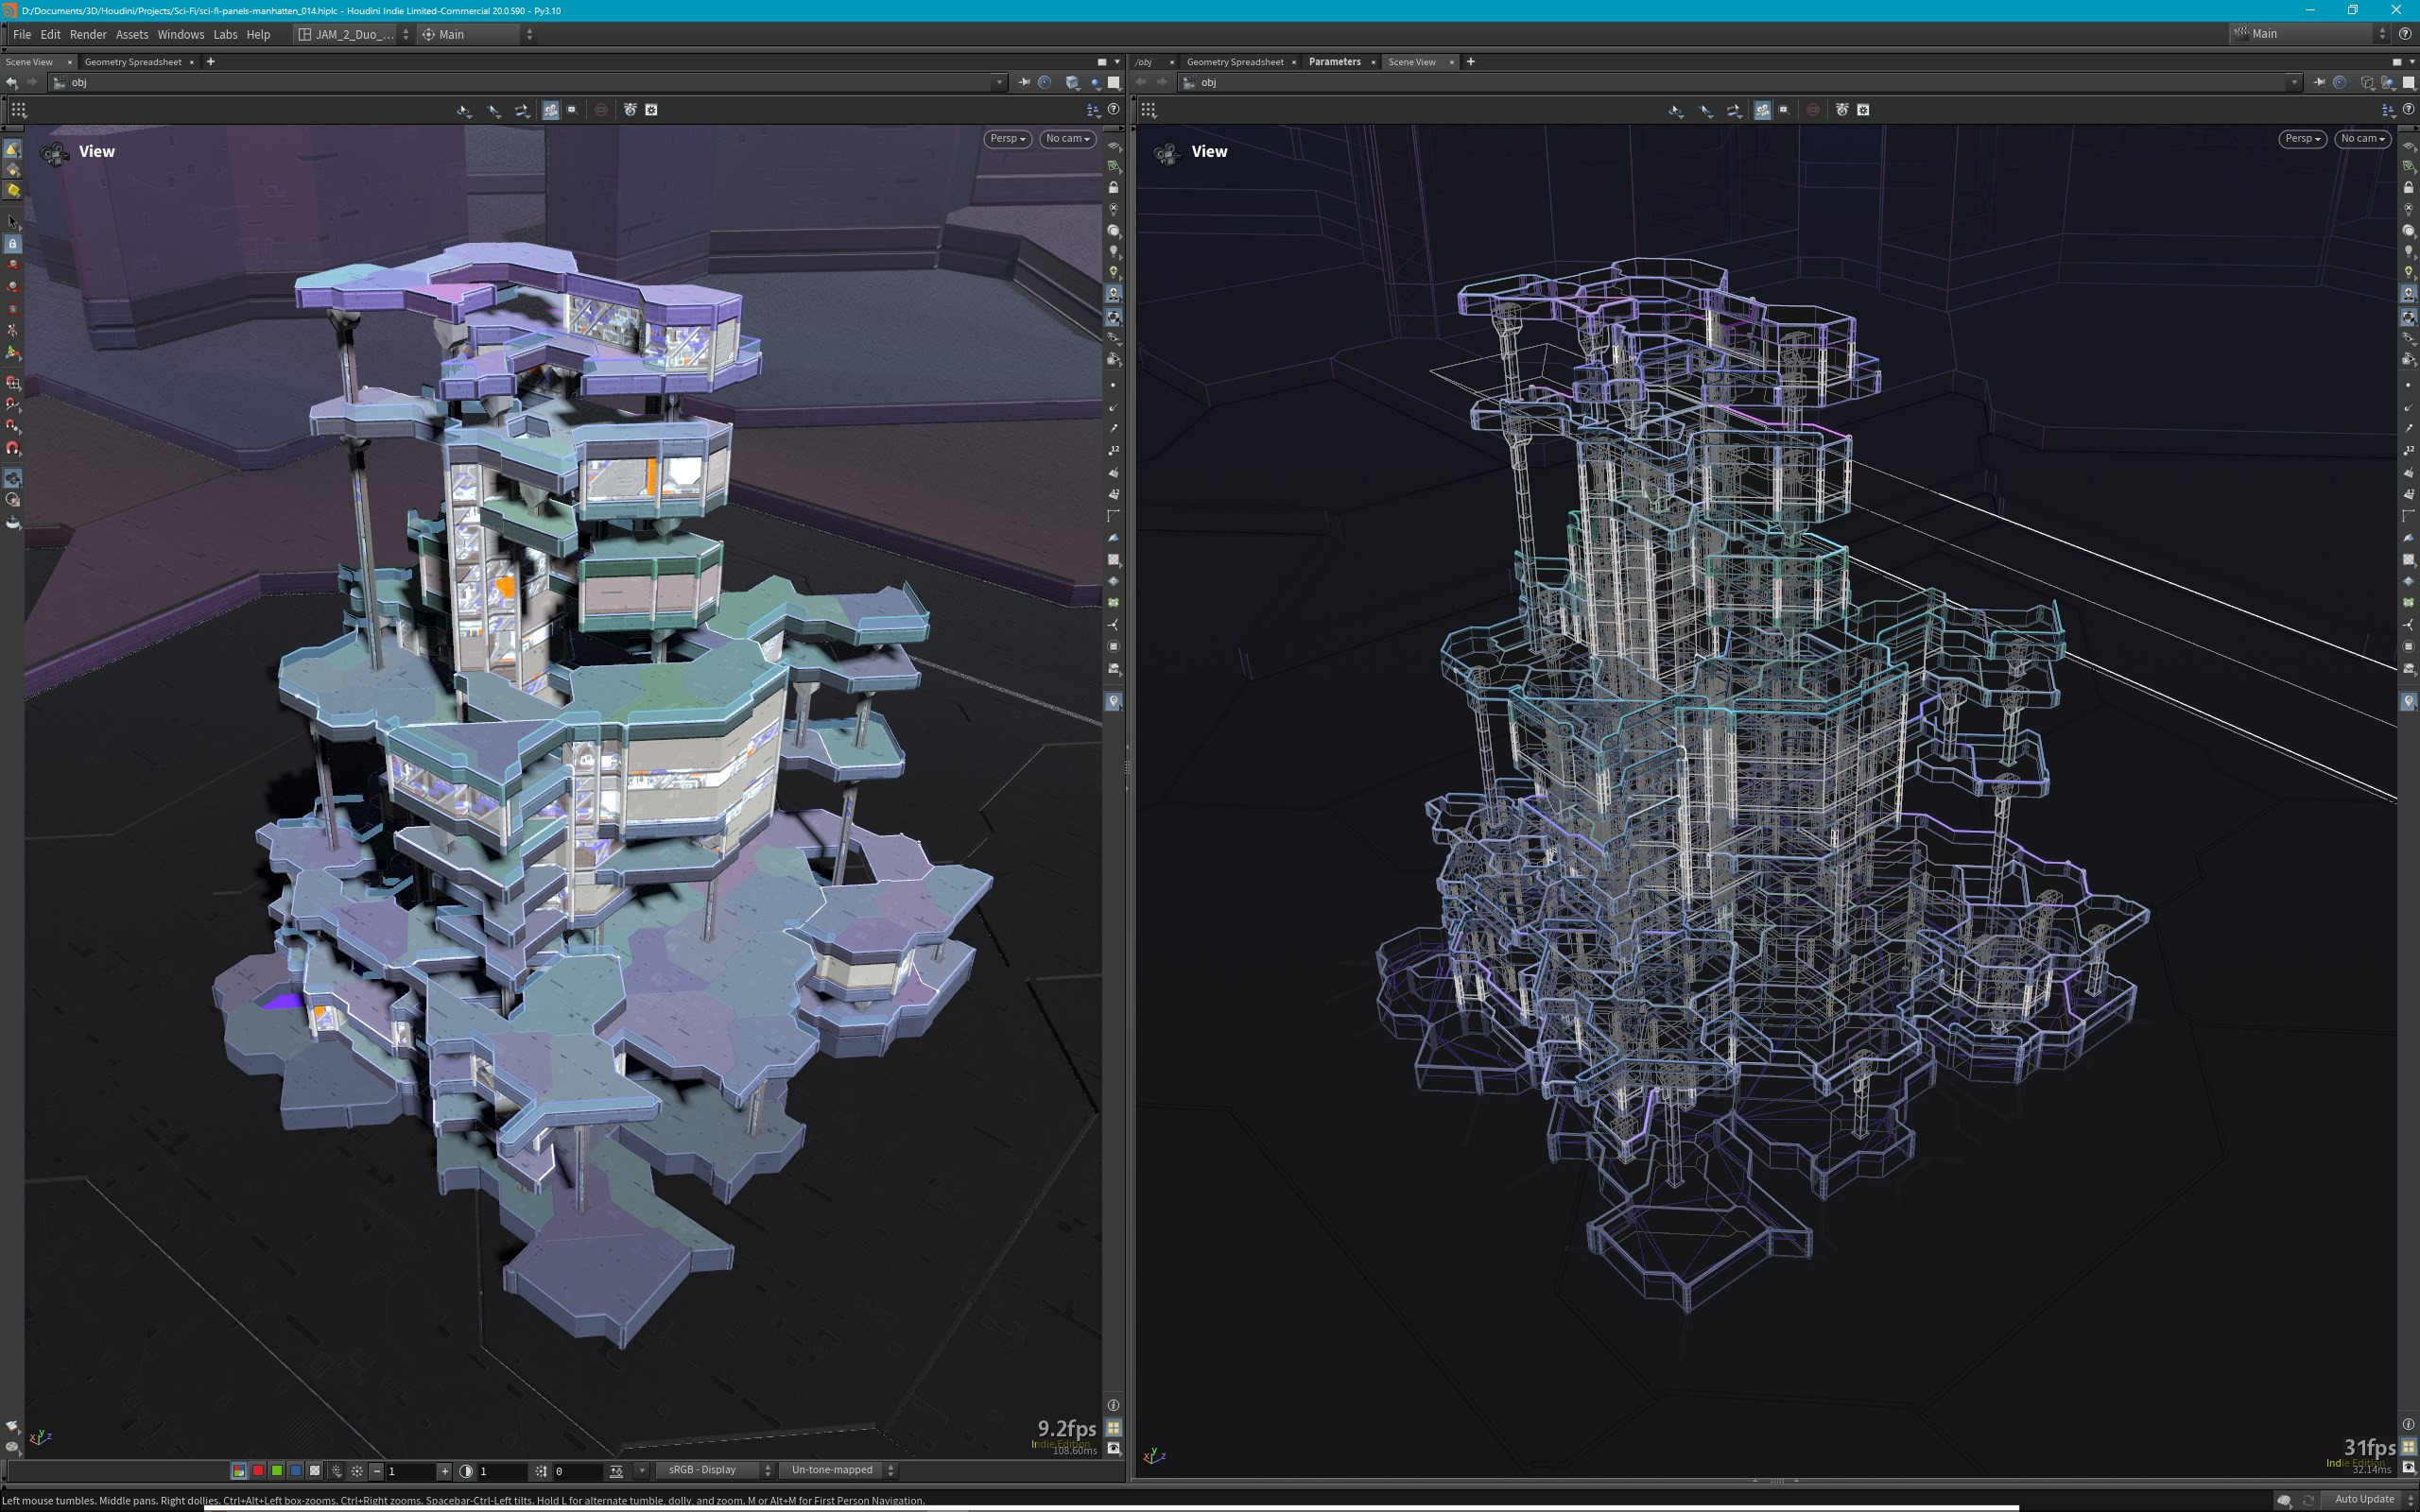
Task: Pin the right pane with the pin icon
Action: point(2319,83)
